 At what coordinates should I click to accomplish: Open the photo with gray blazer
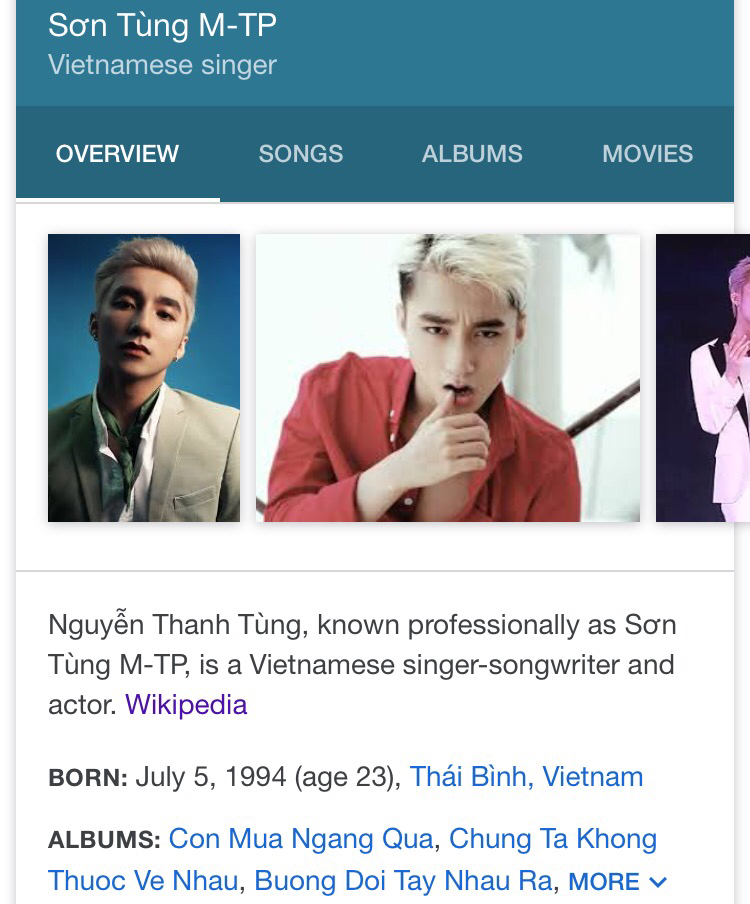point(144,378)
